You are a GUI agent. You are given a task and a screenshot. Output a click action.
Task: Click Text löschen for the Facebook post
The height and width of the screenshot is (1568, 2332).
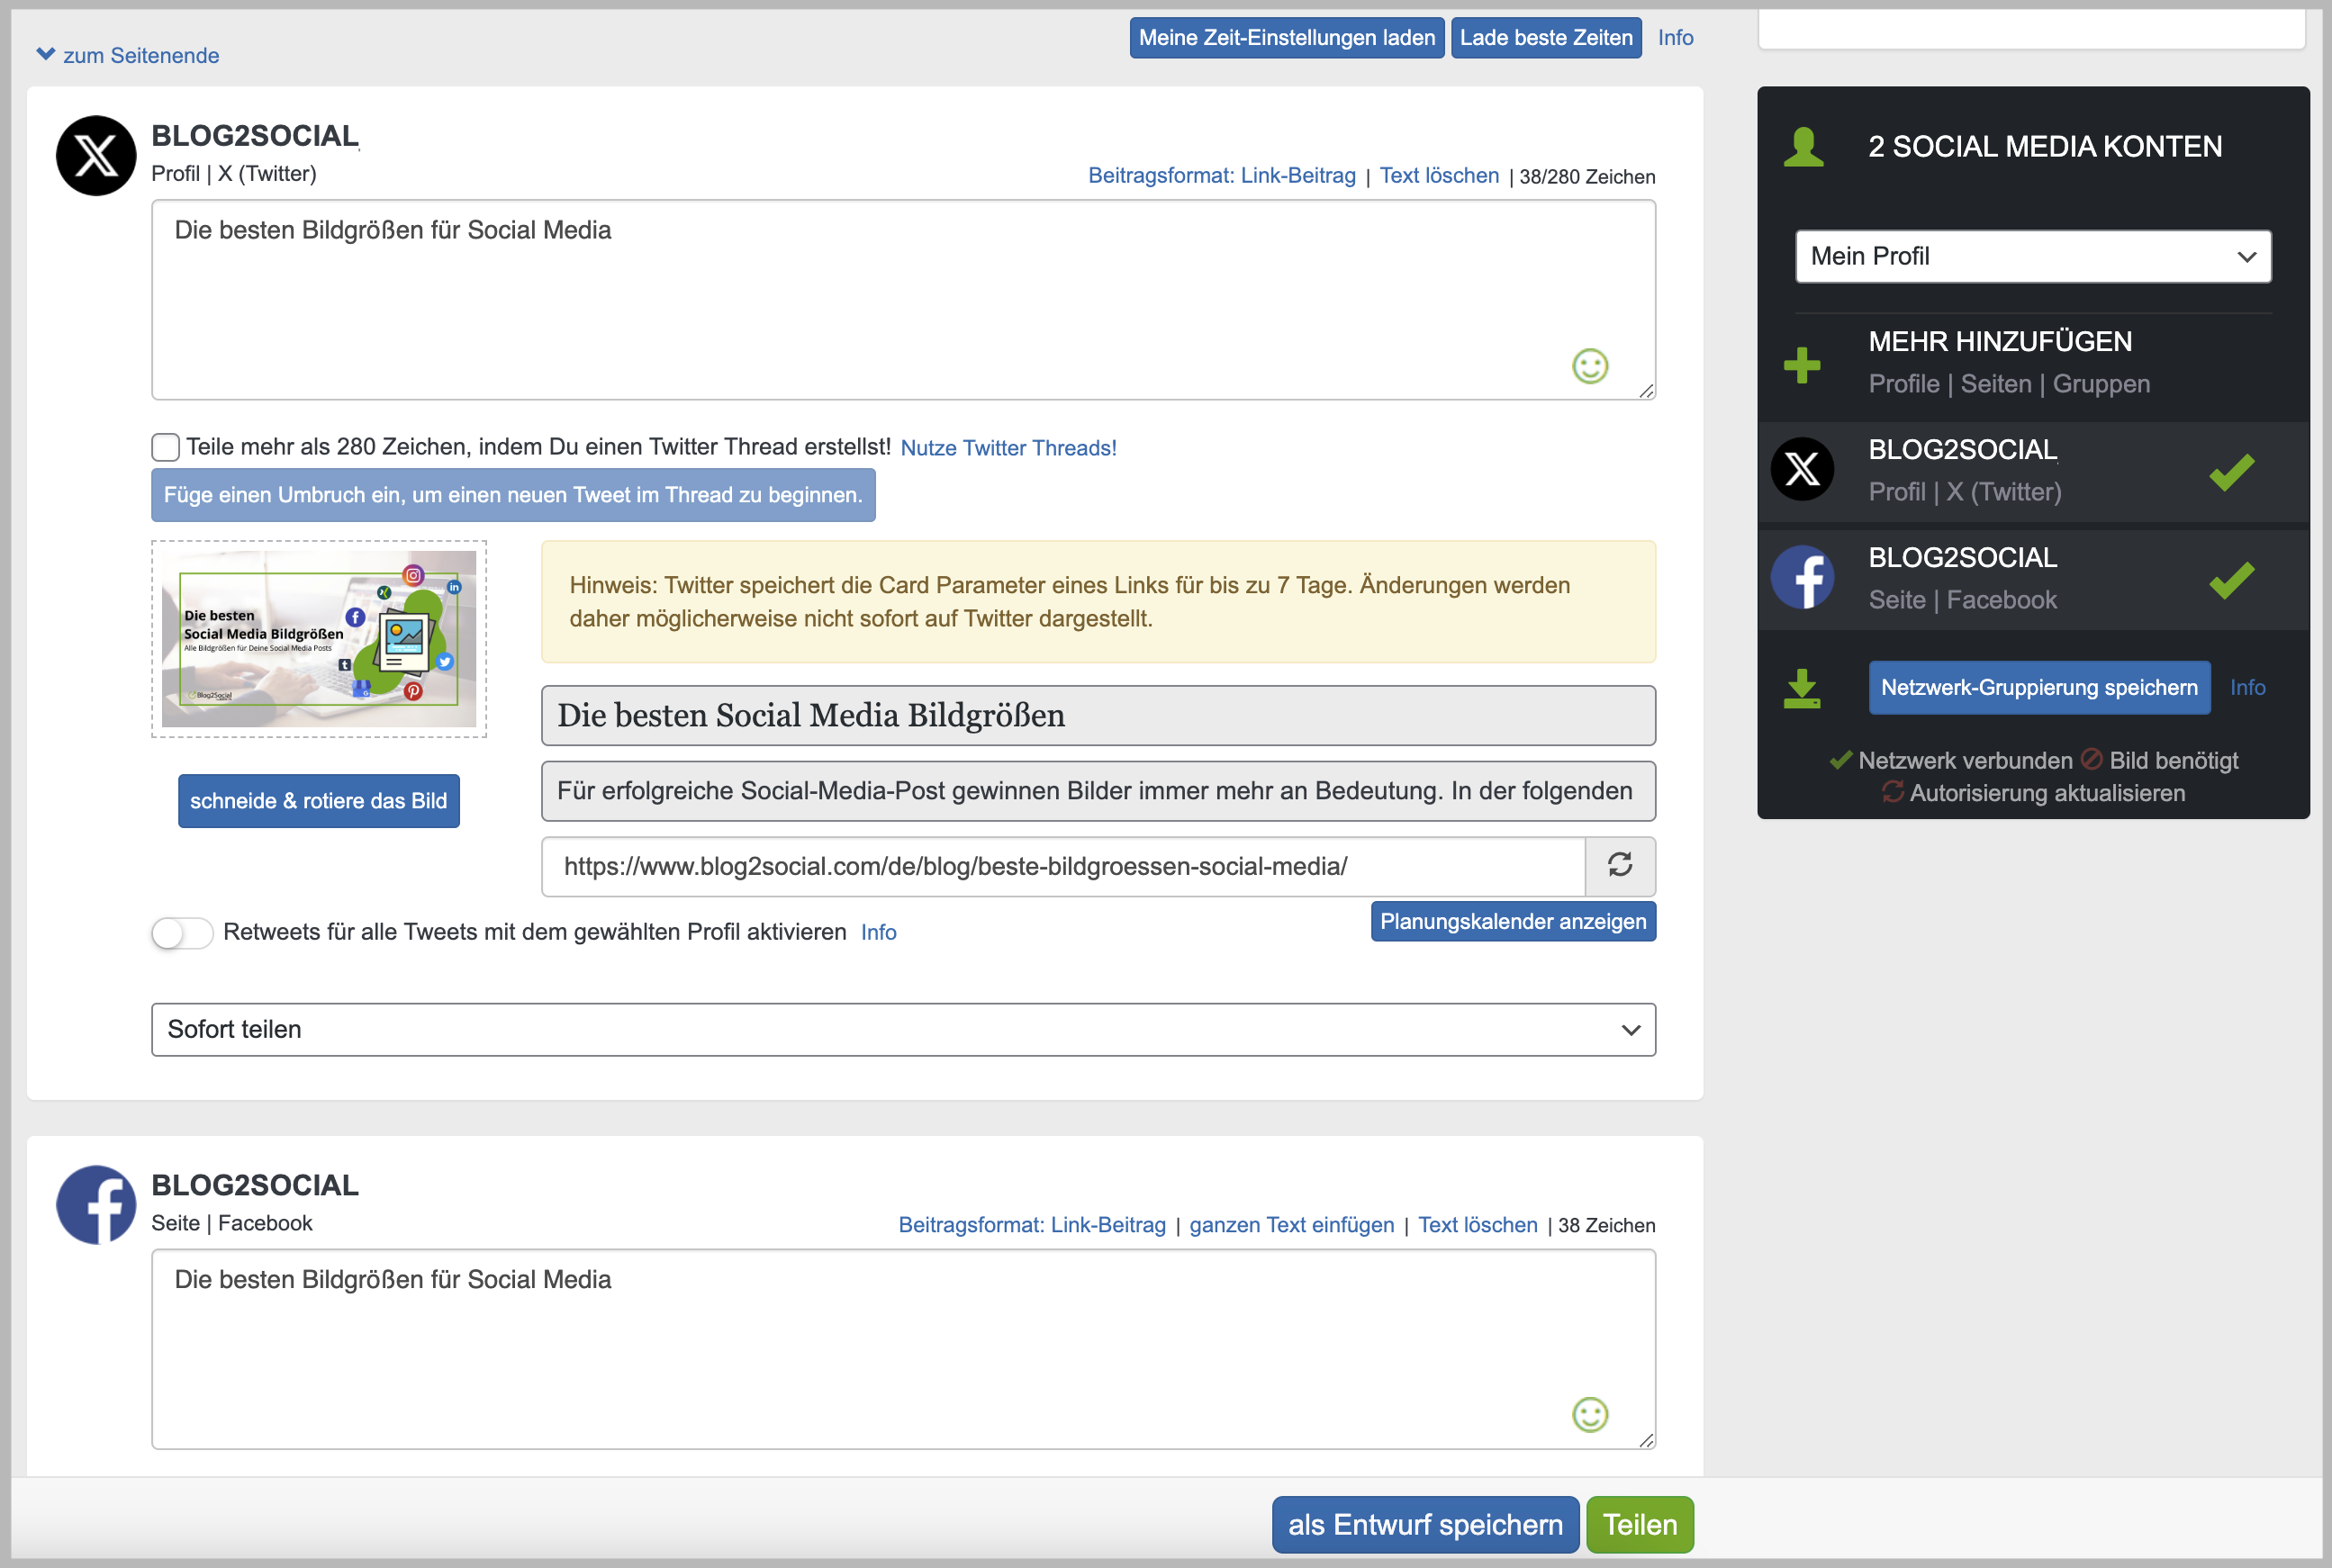pos(1477,1225)
